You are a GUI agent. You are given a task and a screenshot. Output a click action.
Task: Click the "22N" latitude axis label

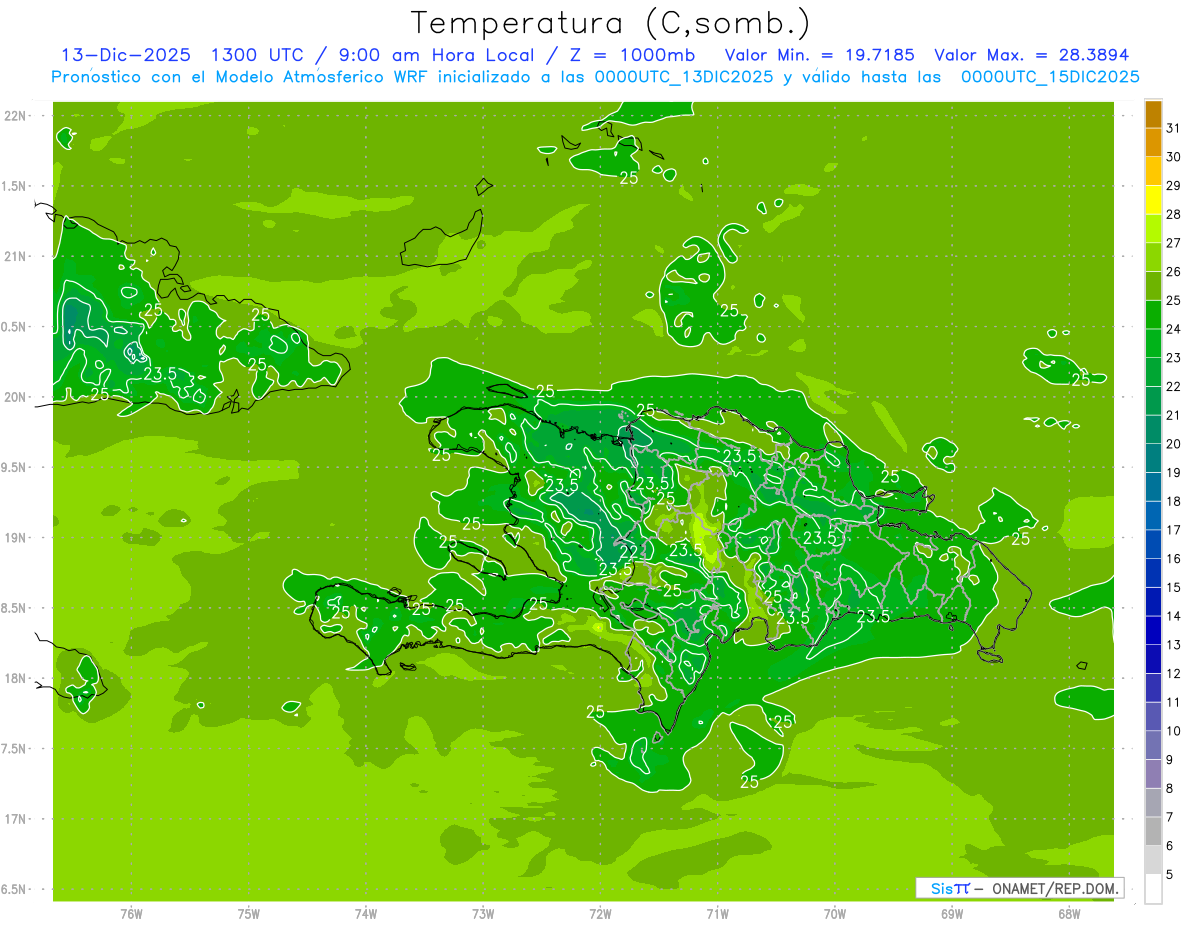tap(15, 116)
